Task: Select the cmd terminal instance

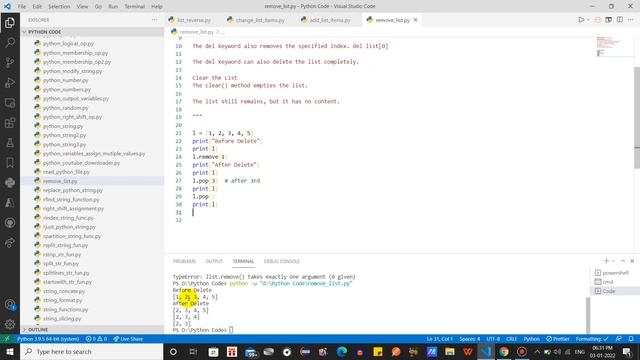Action: point(614,282)
